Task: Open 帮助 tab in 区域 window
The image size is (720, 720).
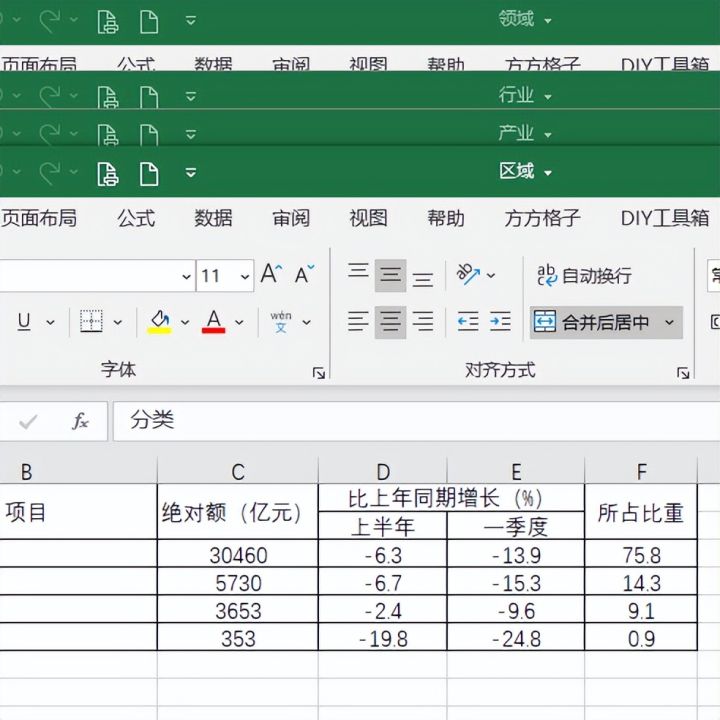Action: point(446,218)
